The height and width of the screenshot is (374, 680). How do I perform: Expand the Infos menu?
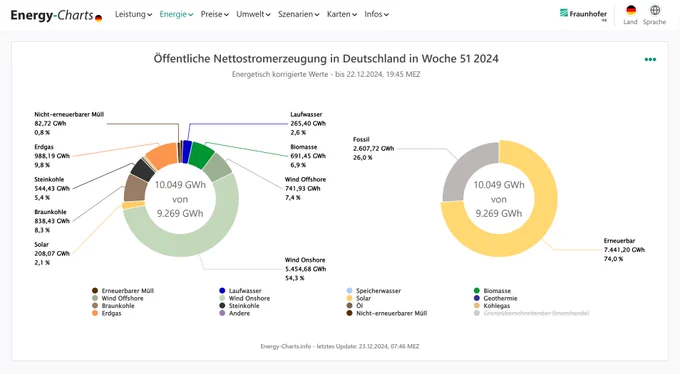(x=376, y=14)
